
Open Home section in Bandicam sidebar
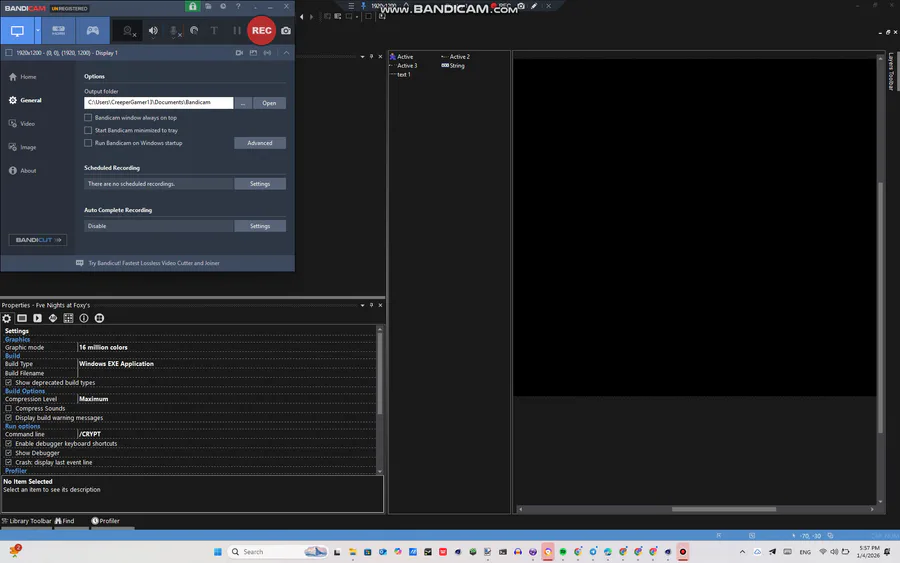(x=23, y=77)
